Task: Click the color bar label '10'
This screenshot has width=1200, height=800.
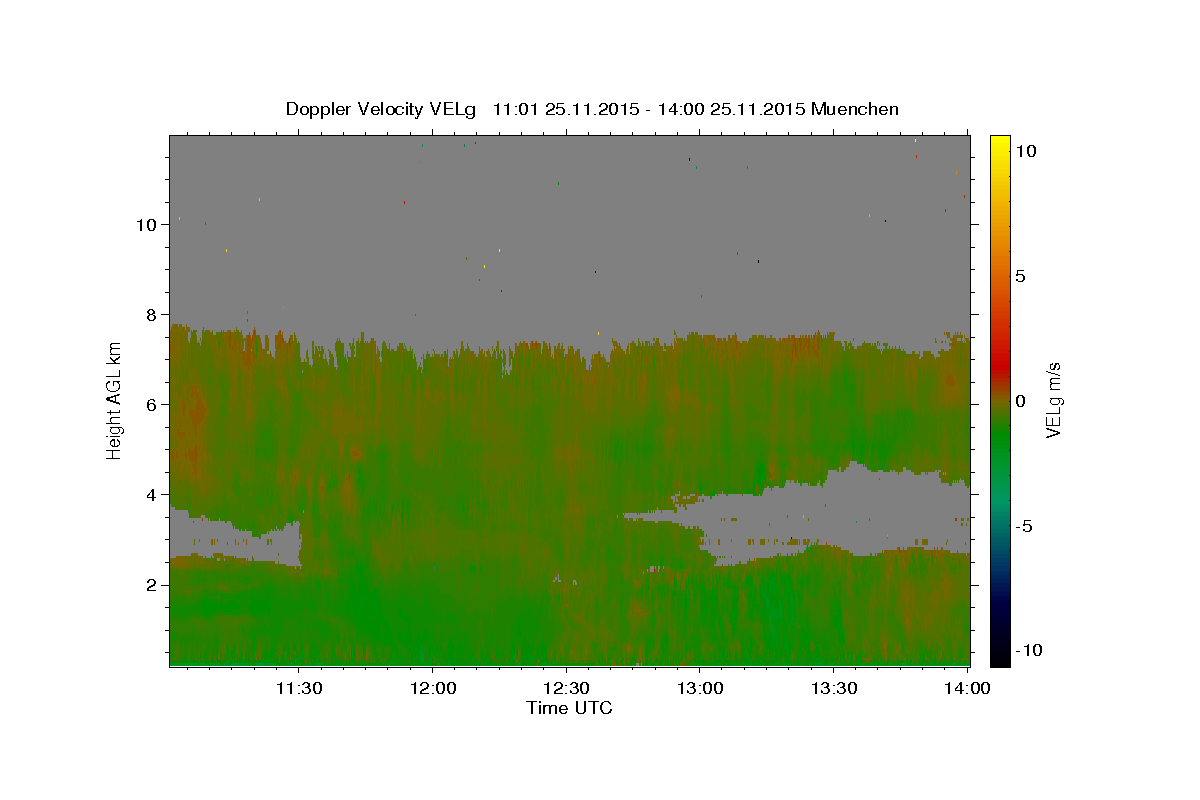Action: pyautogui.click(x=1026, y=150)
